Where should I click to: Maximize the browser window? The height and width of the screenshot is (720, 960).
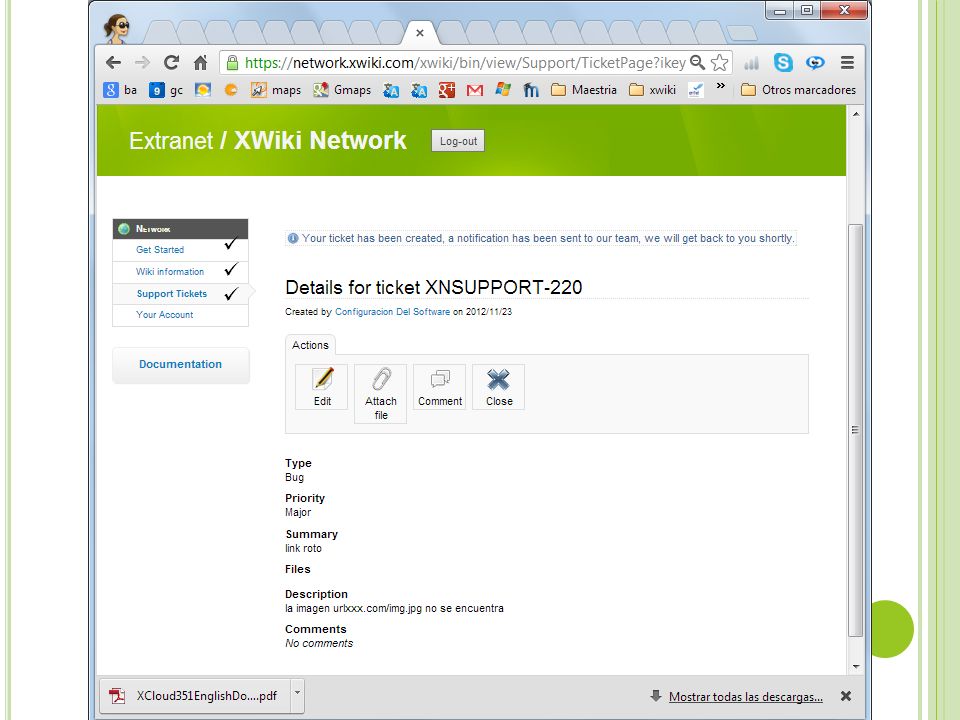(807, 10)
